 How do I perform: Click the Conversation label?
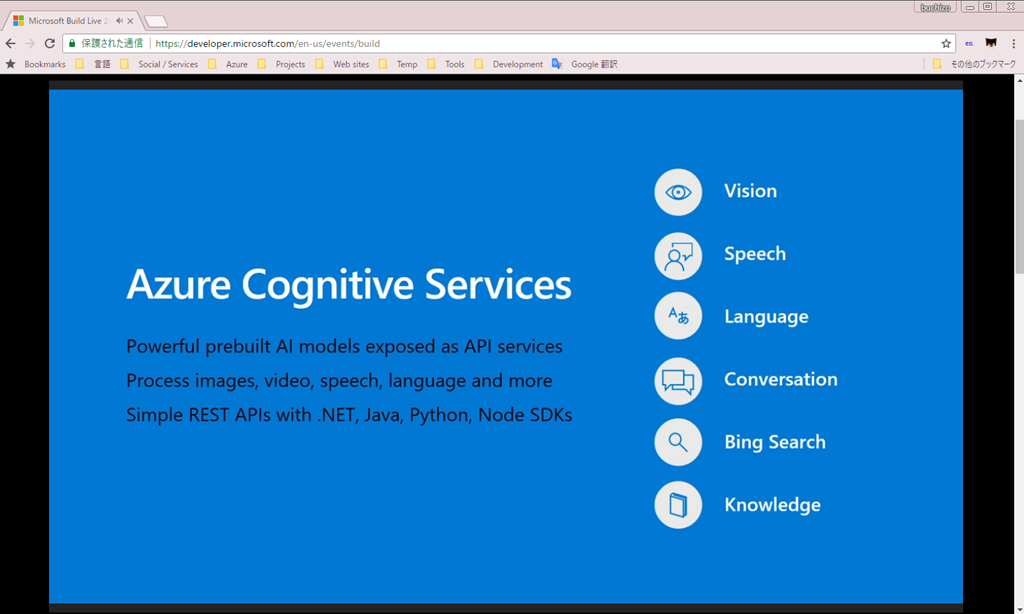(780, 380)
